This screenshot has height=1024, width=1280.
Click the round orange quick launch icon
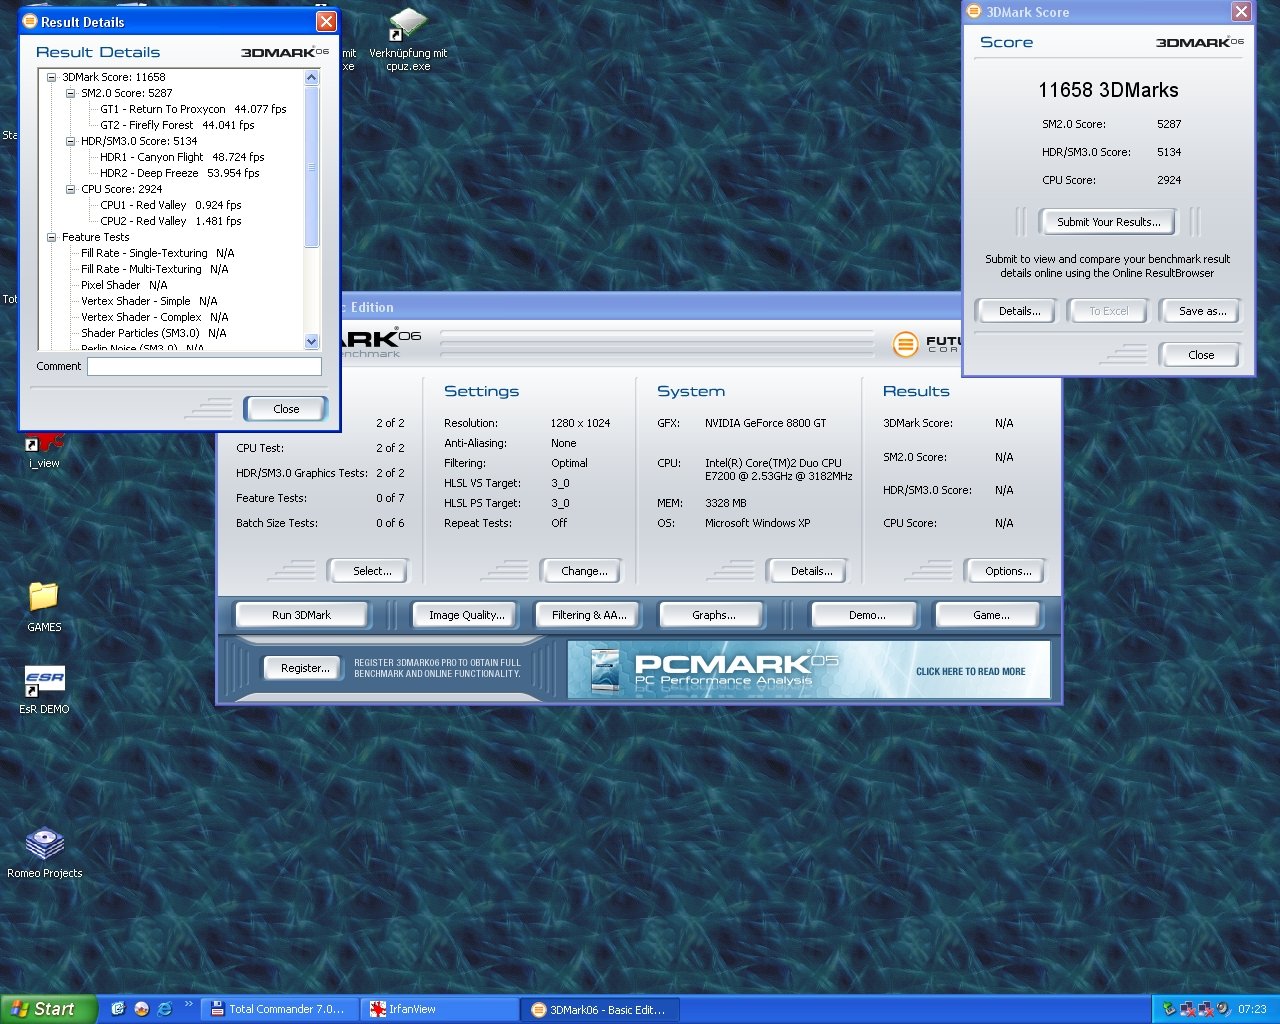pos(142,1009)
